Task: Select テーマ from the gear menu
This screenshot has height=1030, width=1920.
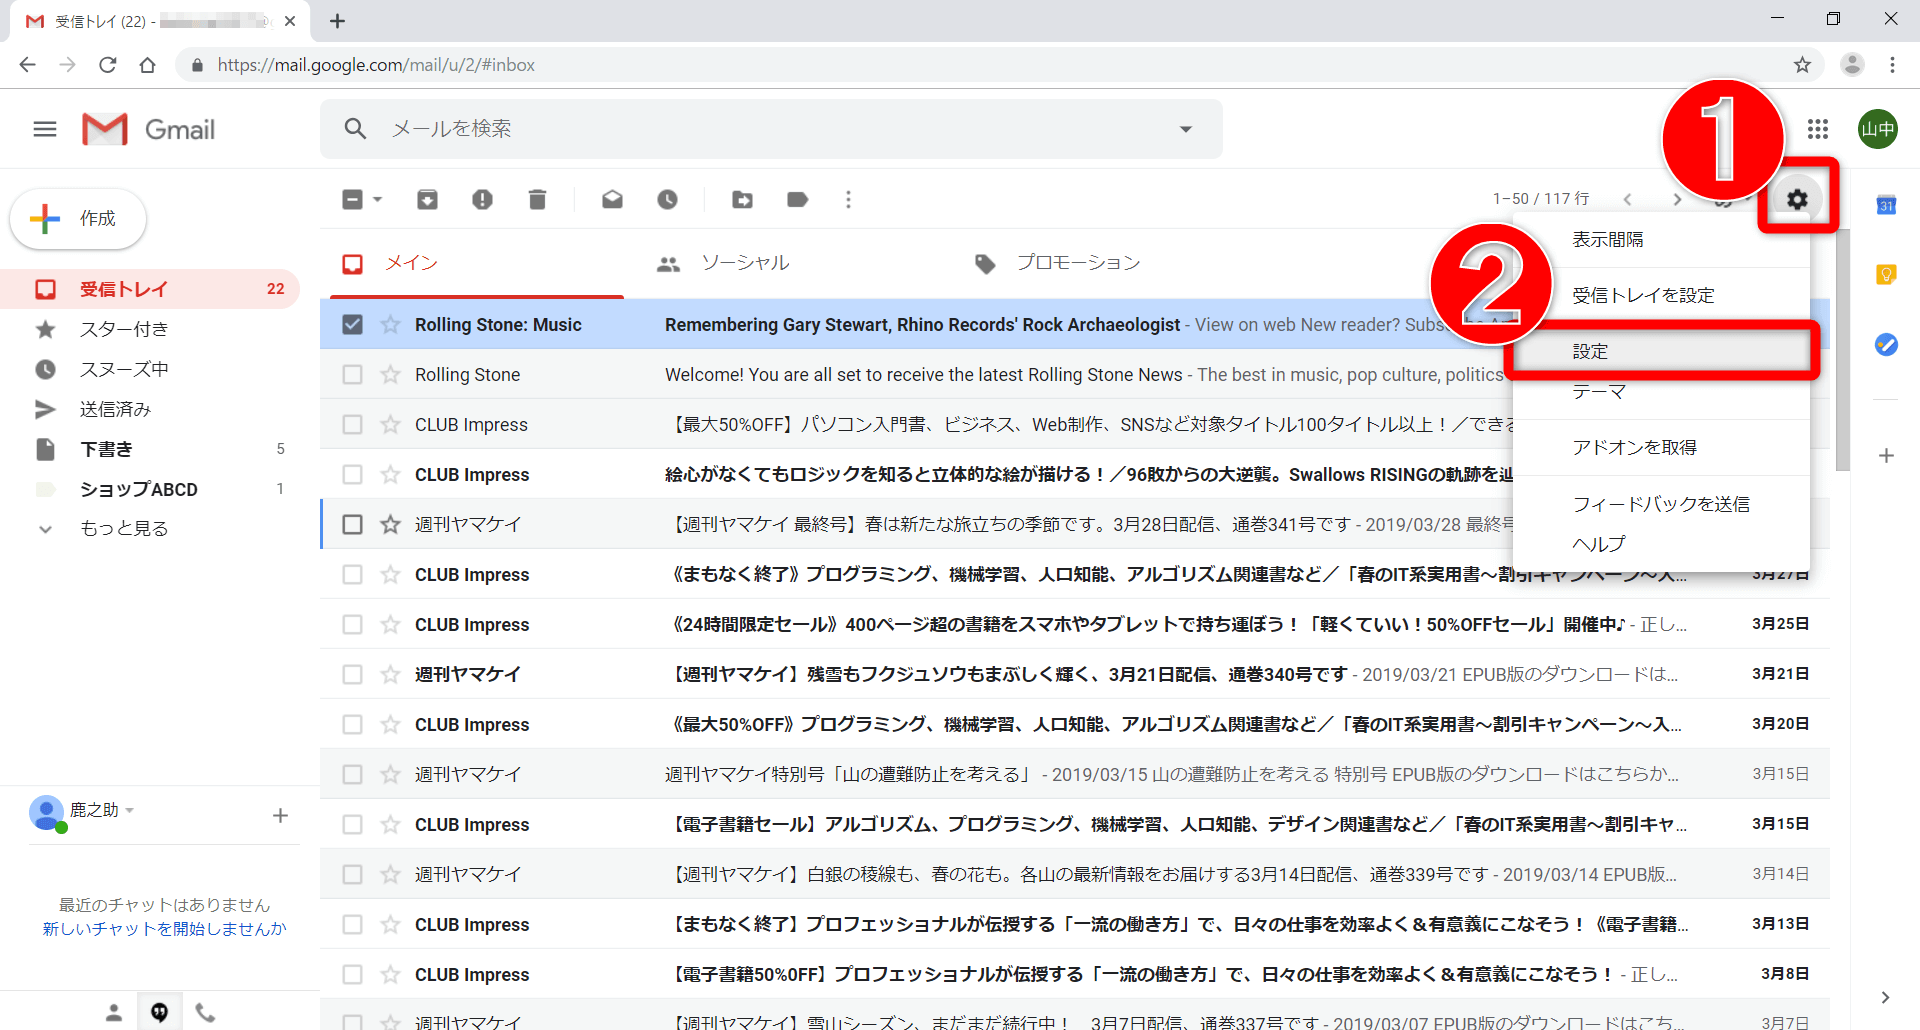Action: click(x=1661, y=391)
